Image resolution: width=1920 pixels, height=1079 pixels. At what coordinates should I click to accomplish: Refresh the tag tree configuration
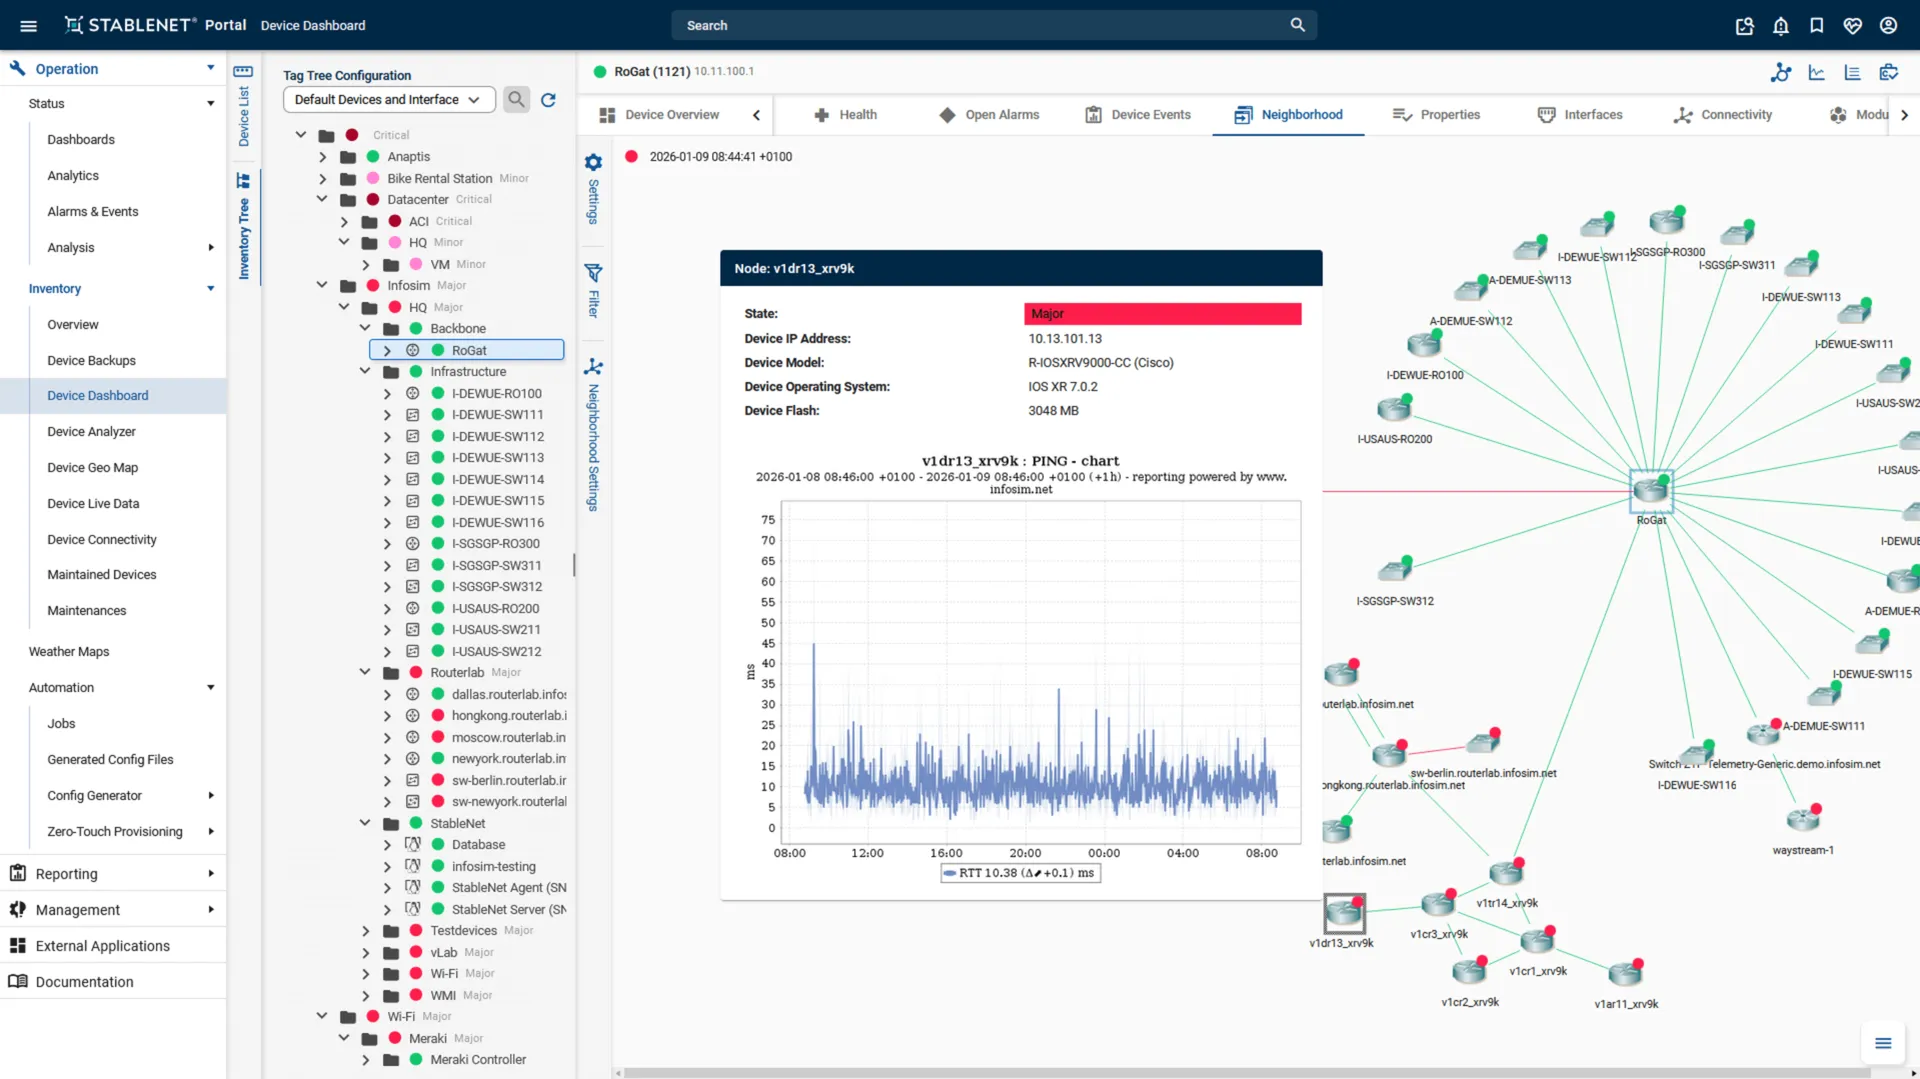[x=548, y=100]
